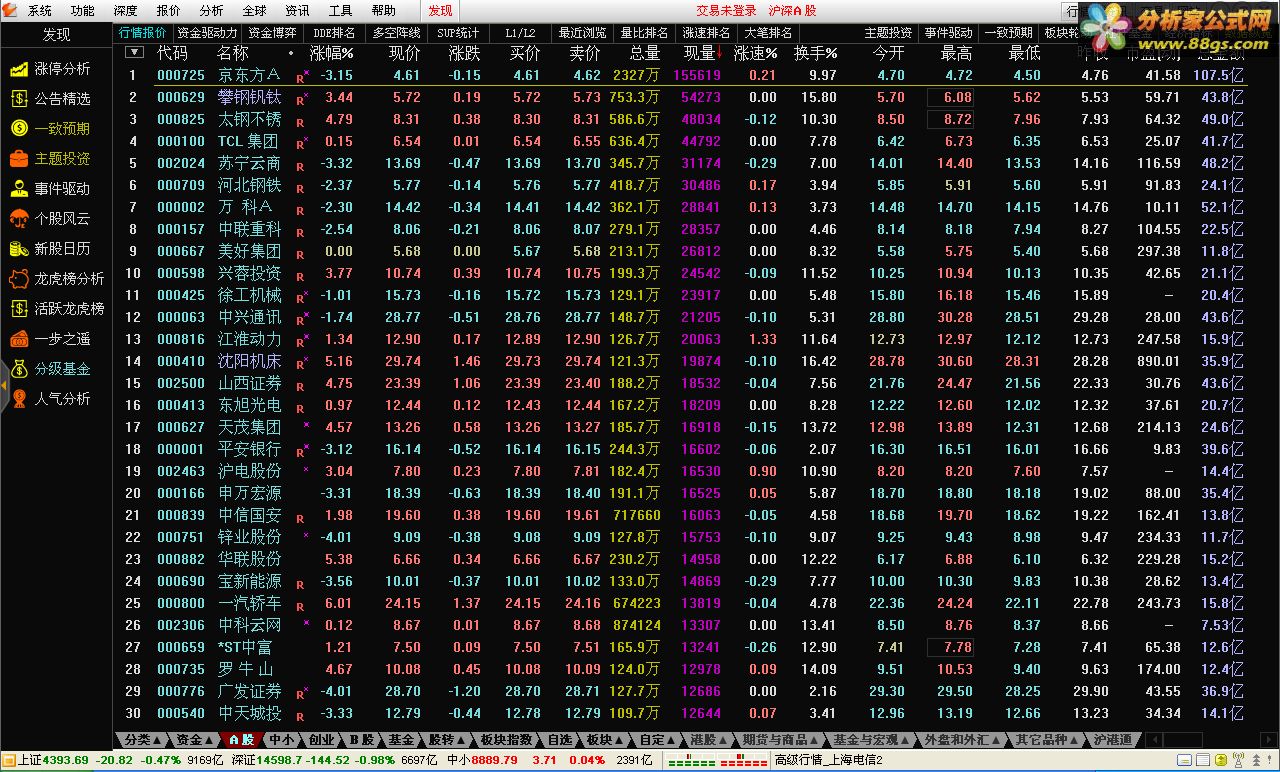This screenshot has height=772, width=1280.
Task: Select the 创业 bottom tab
Action: coord(321,740)
